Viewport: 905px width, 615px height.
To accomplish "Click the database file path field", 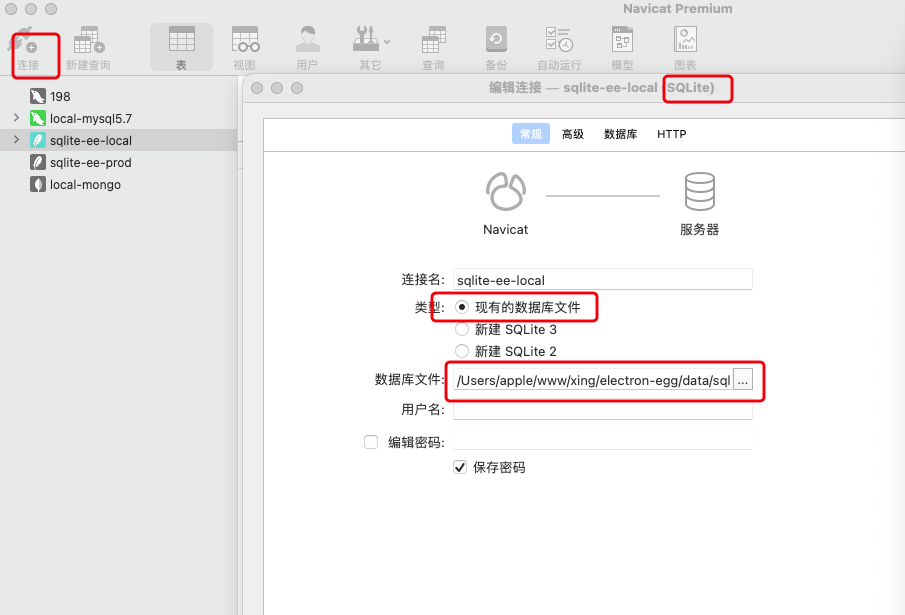I will pos(593,380).
